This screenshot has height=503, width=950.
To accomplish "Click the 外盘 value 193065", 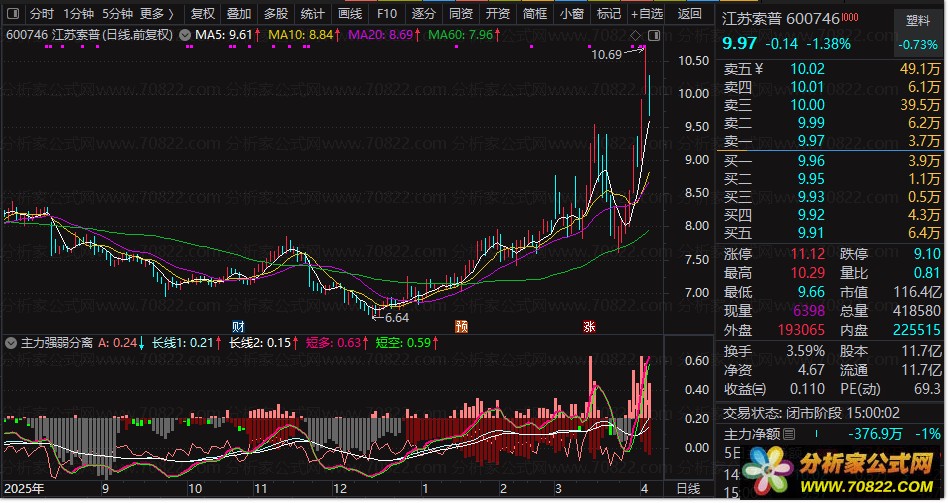I will (x=801, y=330).
